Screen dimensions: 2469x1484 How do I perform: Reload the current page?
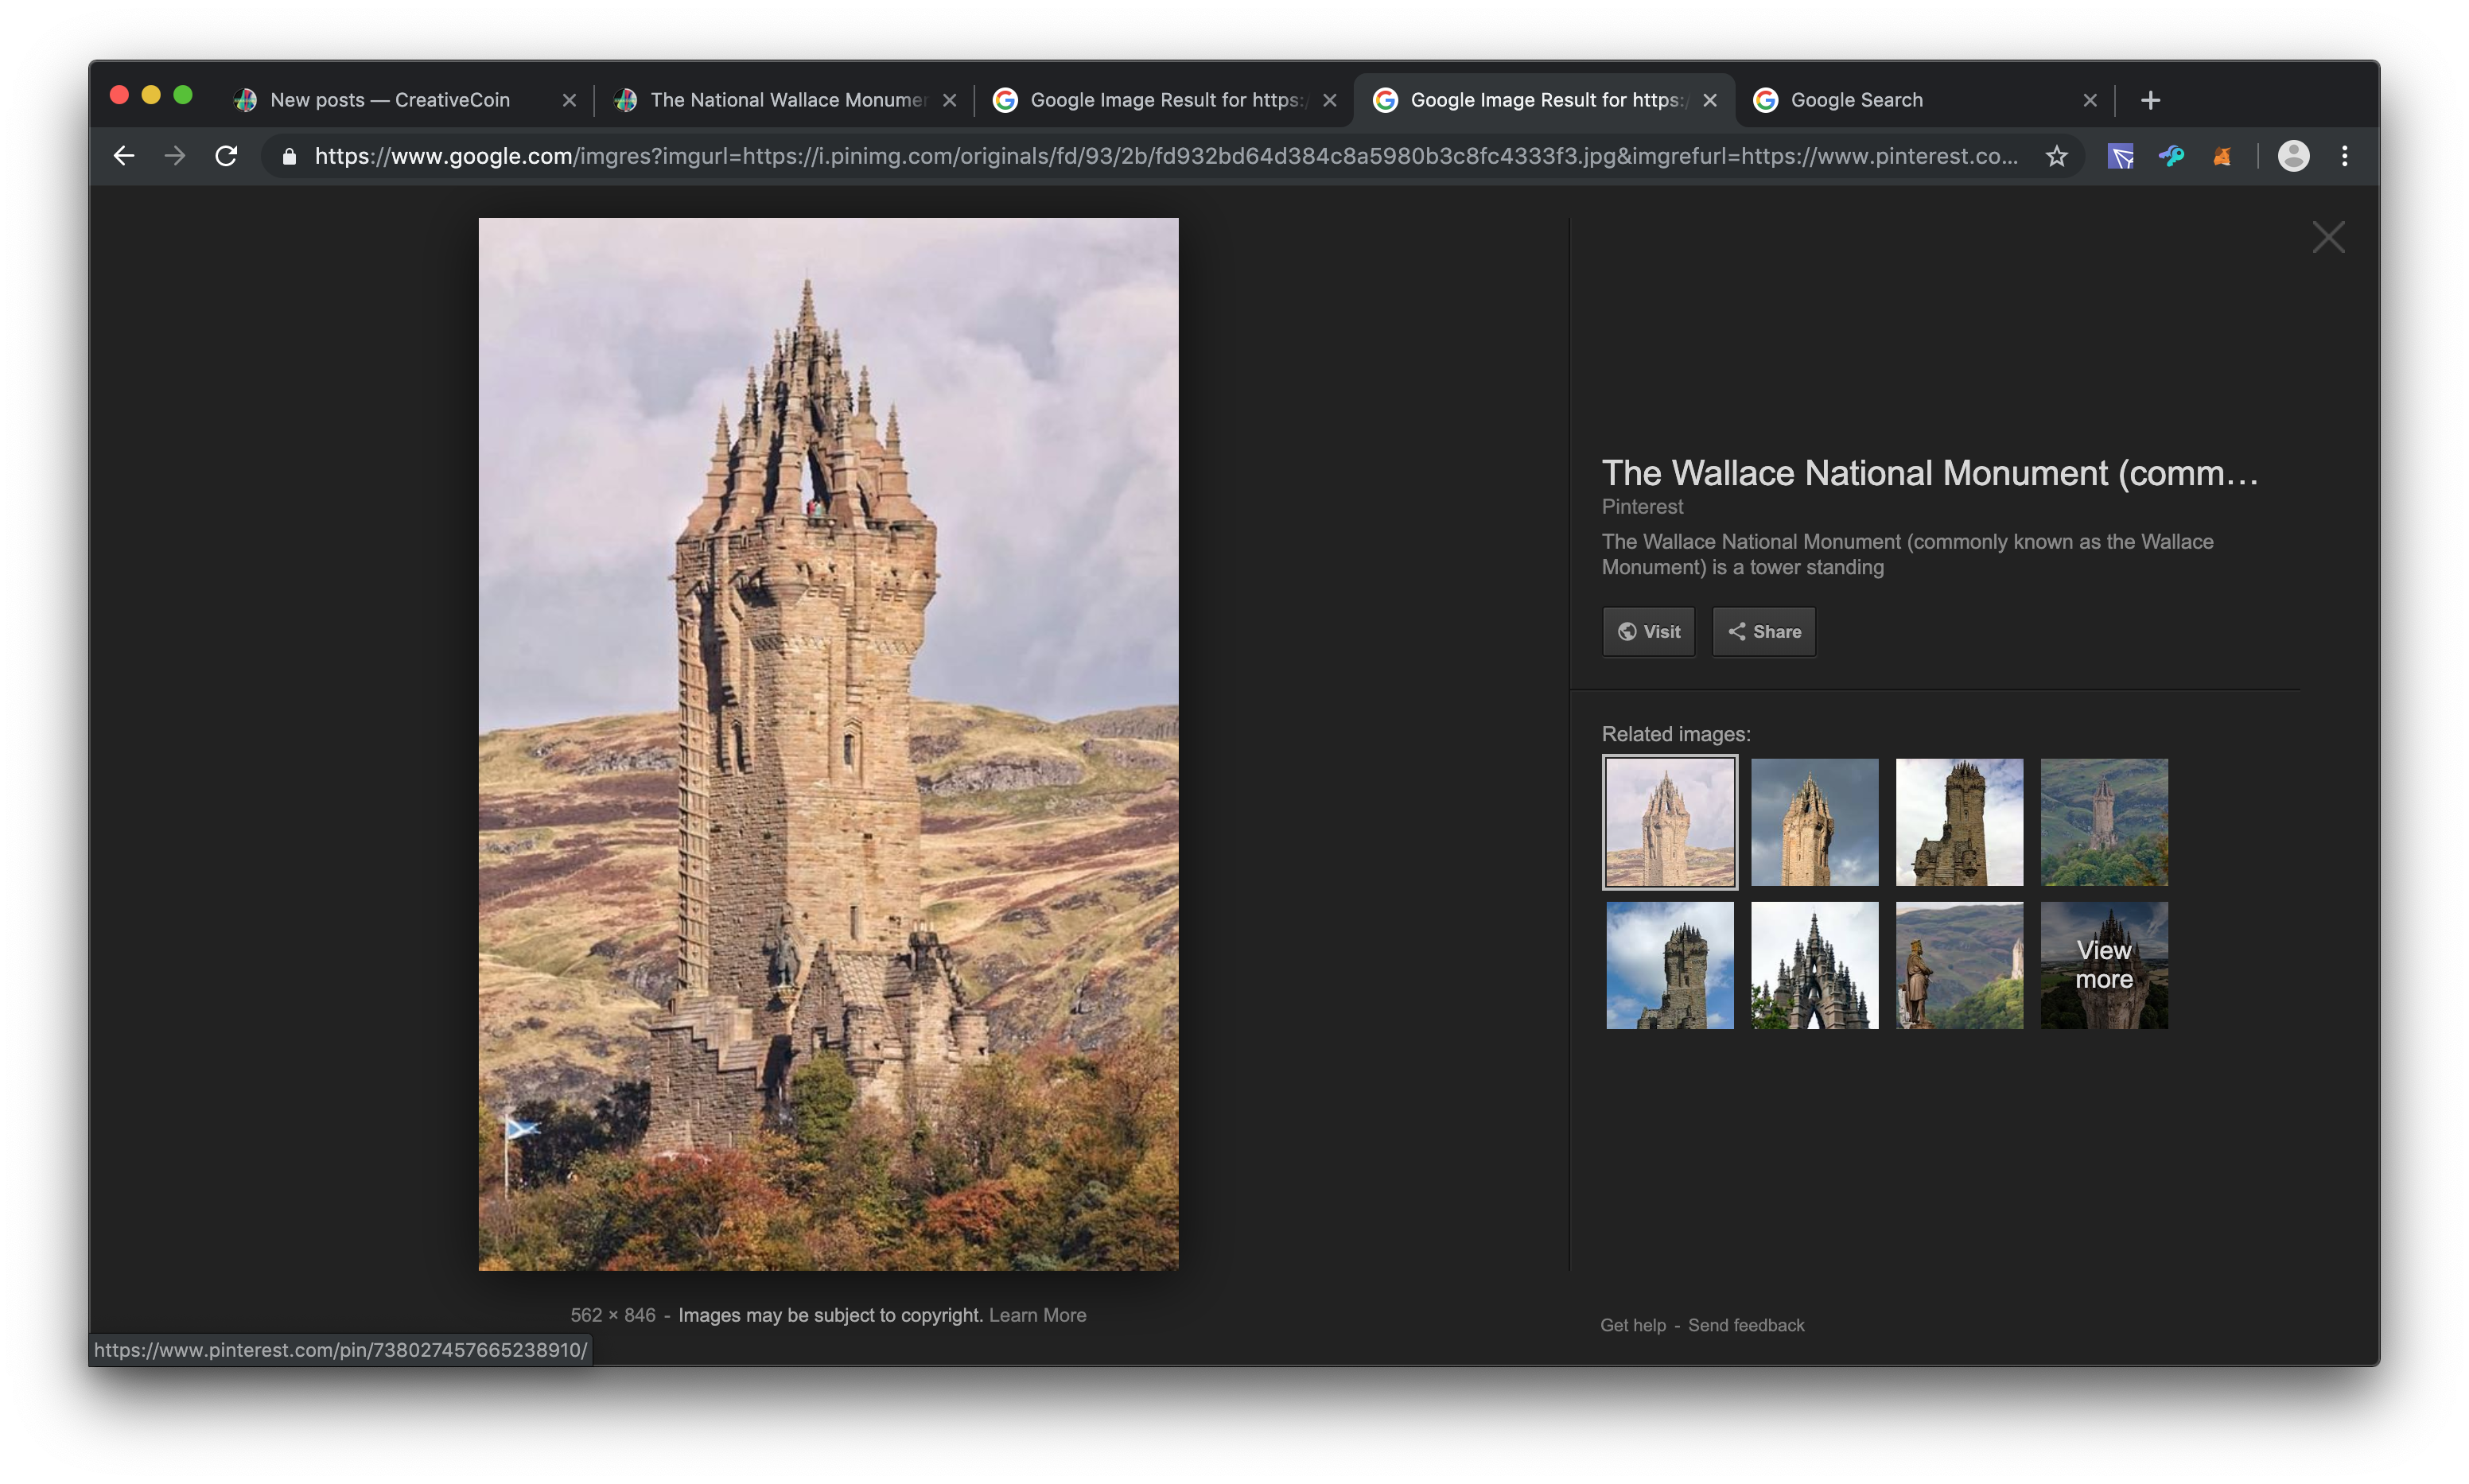pos(226,156)
